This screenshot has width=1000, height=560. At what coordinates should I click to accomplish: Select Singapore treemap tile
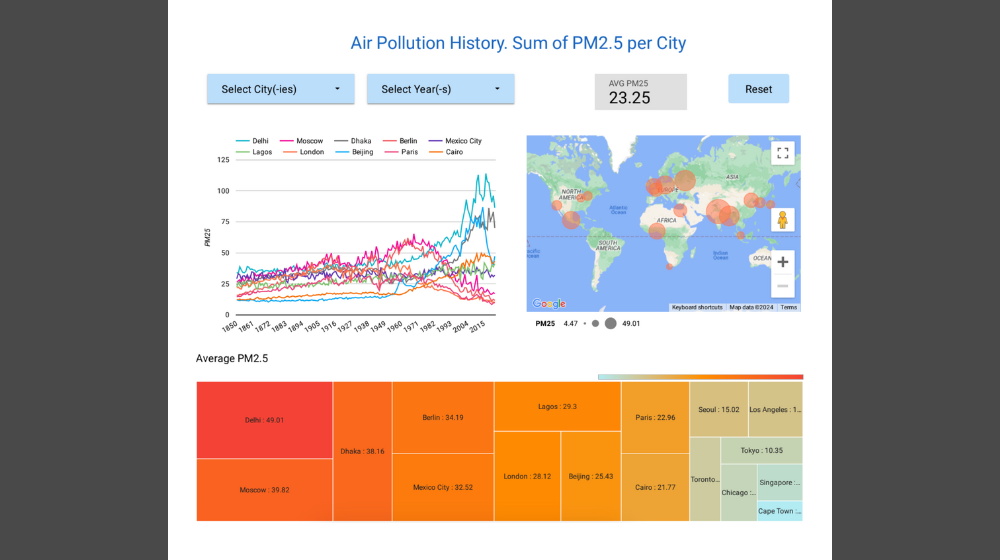[x=780, y=483]
